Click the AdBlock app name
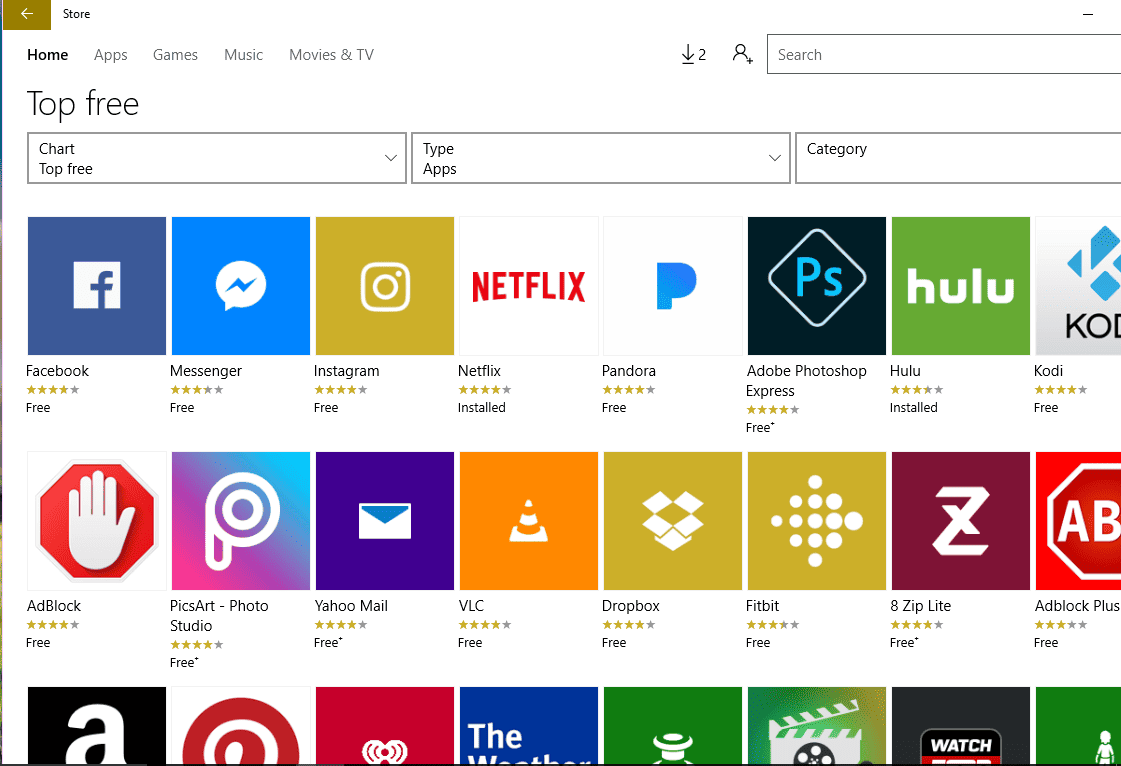1121x766 pixels. 54,606
